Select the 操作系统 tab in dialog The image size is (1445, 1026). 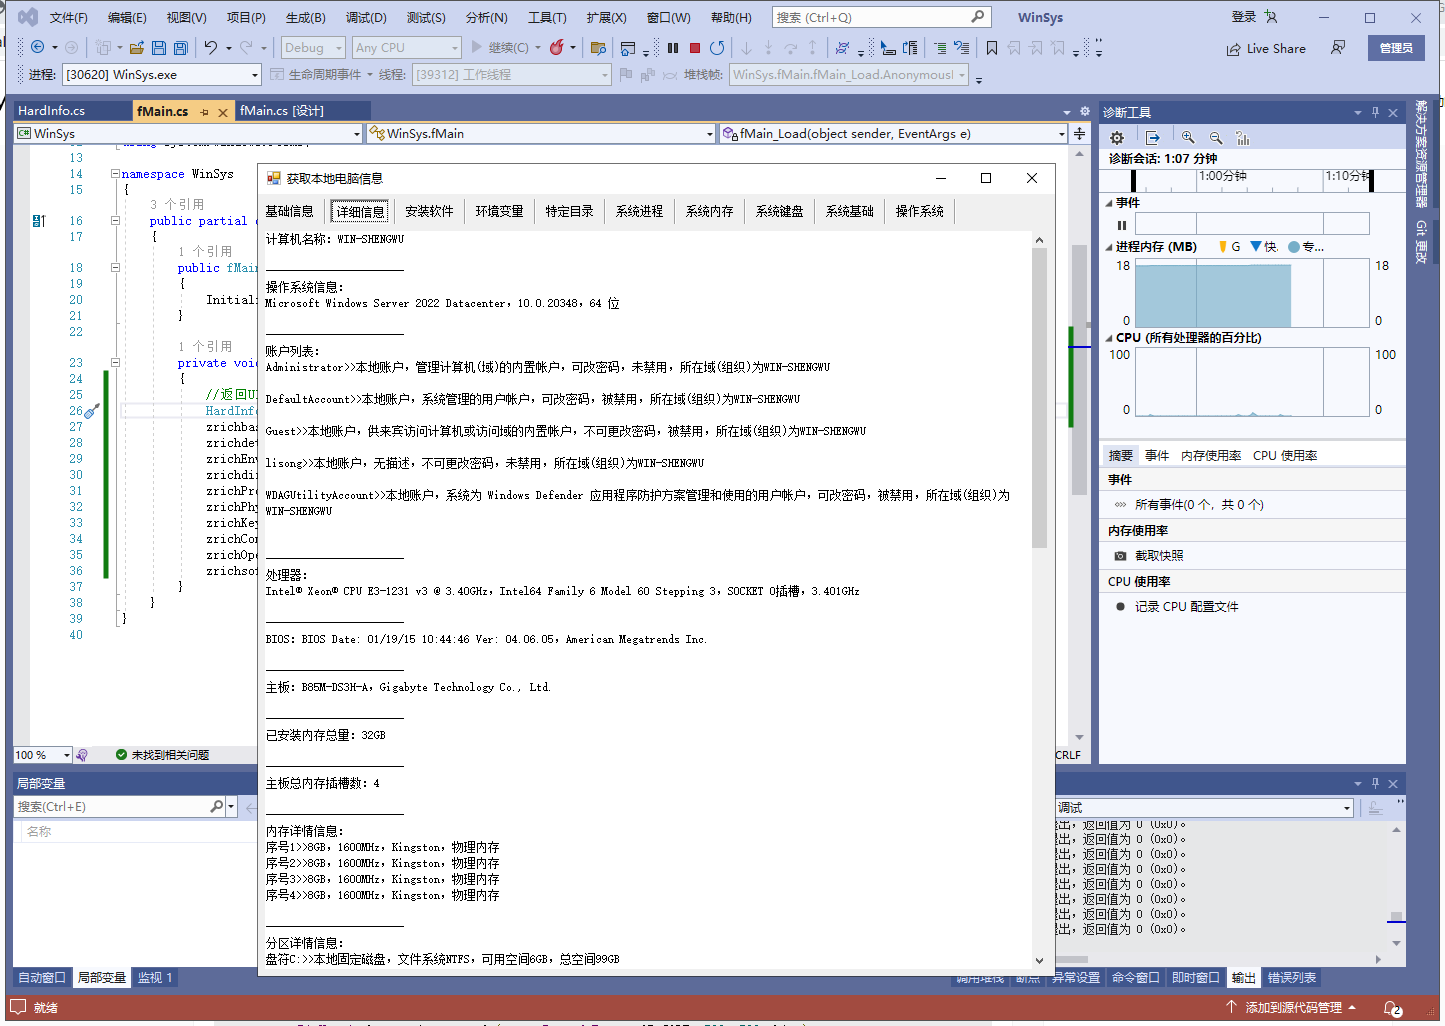920,211
